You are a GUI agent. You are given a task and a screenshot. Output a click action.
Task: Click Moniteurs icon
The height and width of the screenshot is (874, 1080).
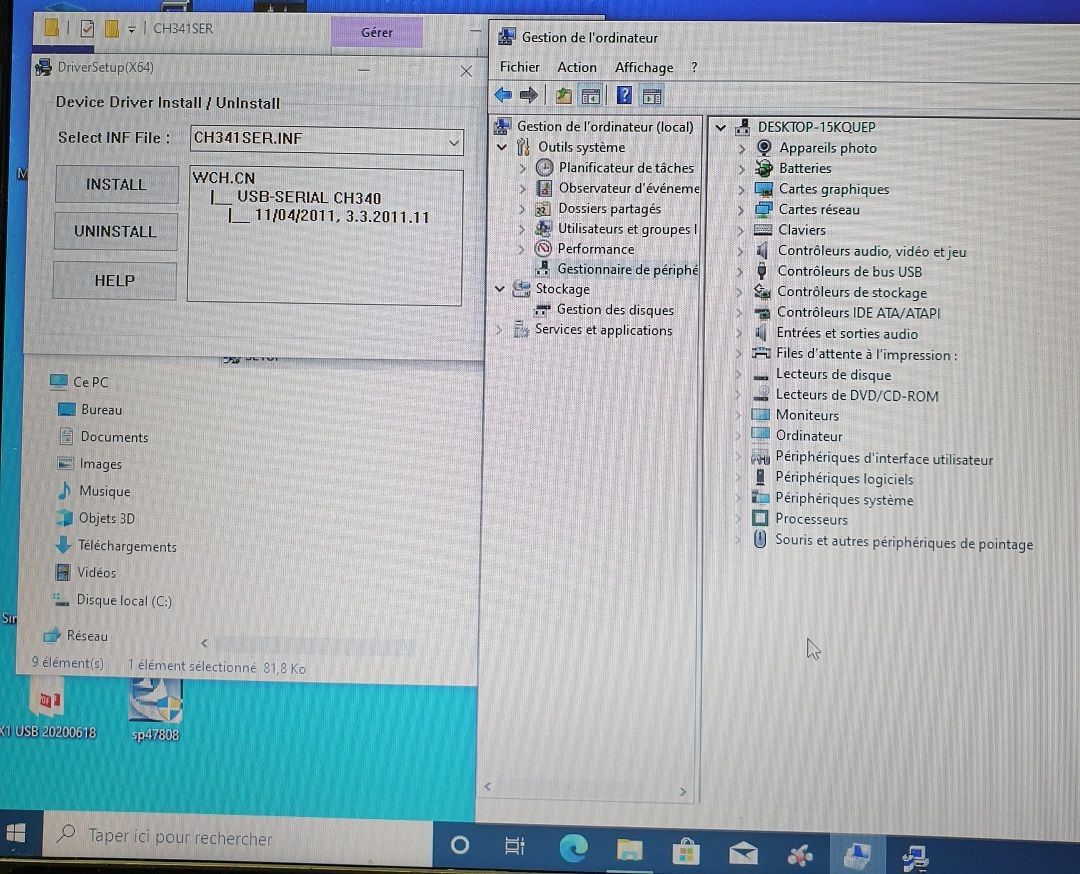coord(760,415)
